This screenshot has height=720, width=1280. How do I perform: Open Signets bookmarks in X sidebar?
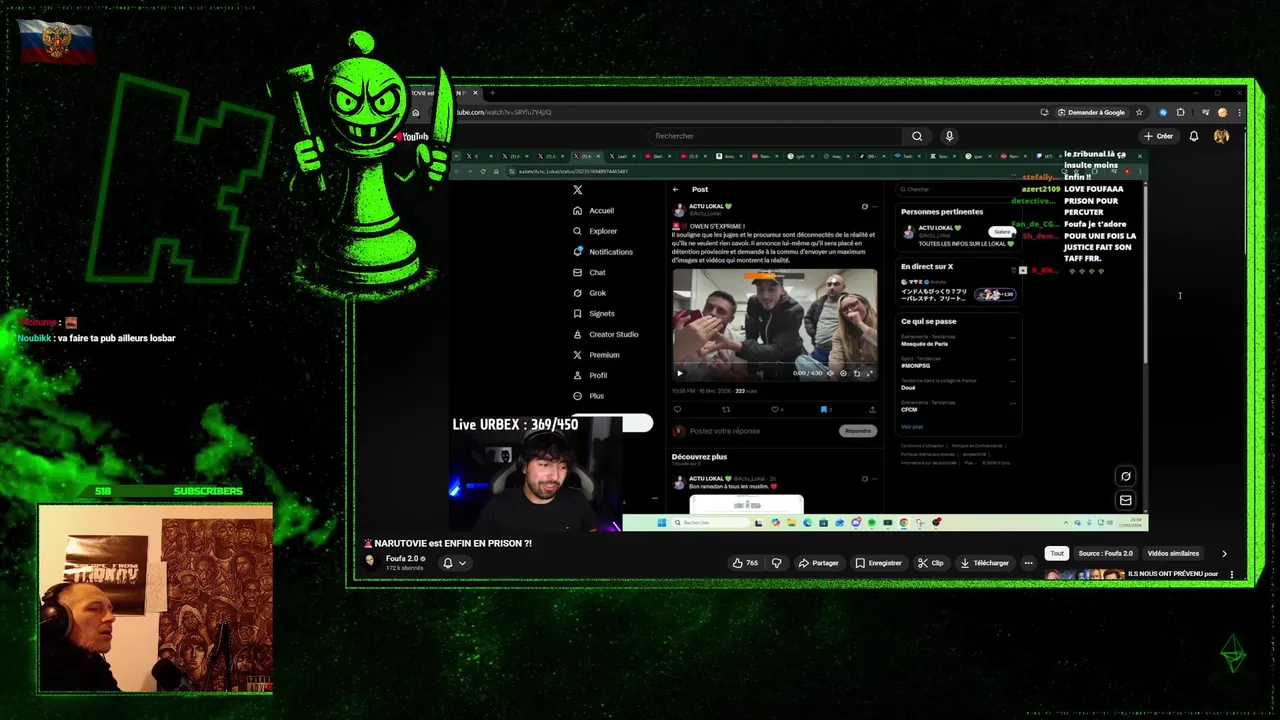point(594,314)
